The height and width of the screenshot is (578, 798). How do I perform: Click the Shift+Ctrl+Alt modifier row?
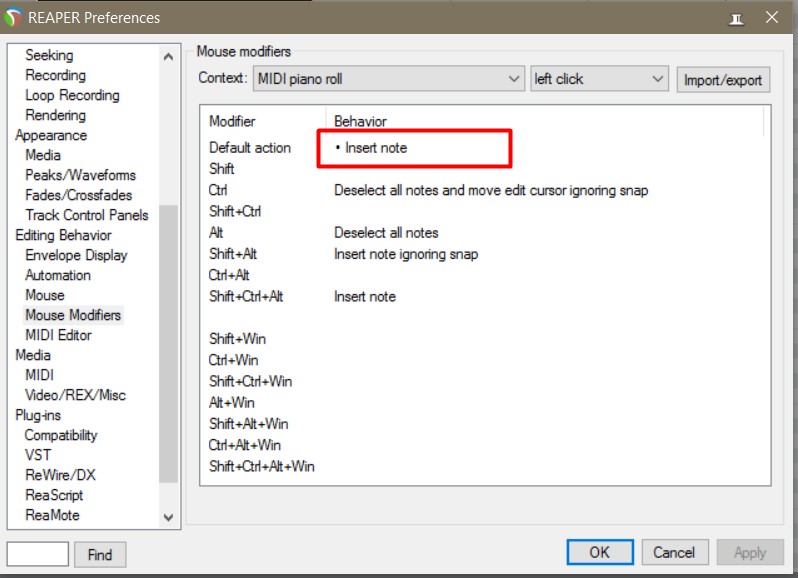[246, 297]
